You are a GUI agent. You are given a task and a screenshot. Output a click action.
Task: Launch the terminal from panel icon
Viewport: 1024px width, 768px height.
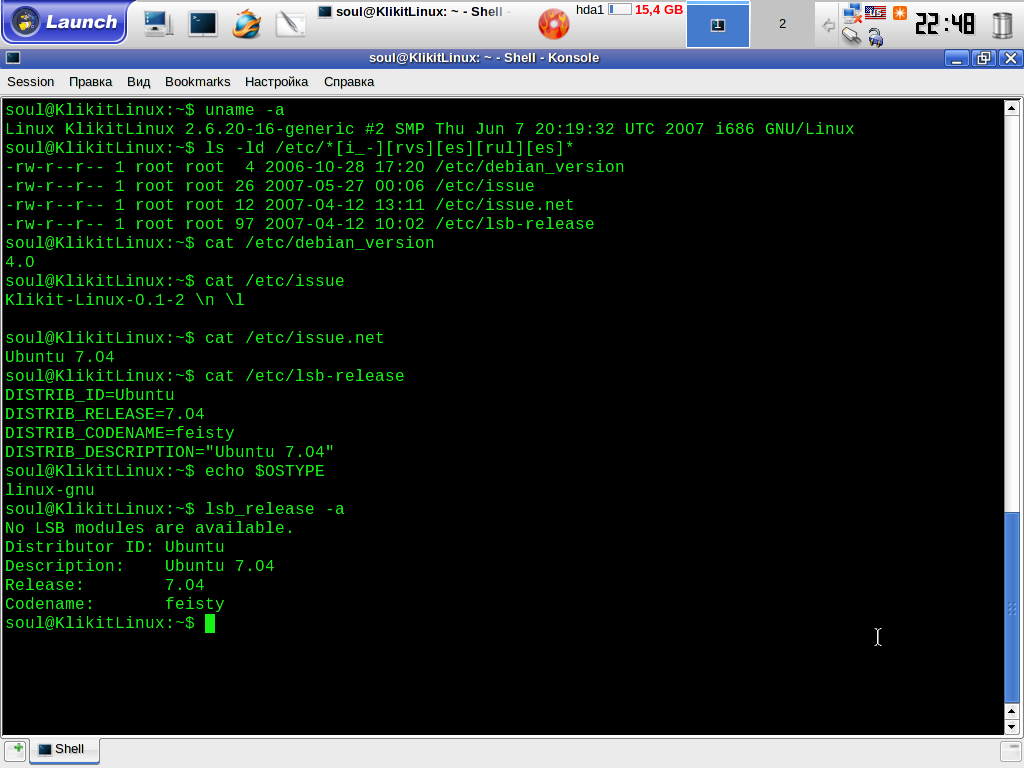[202, 24]
